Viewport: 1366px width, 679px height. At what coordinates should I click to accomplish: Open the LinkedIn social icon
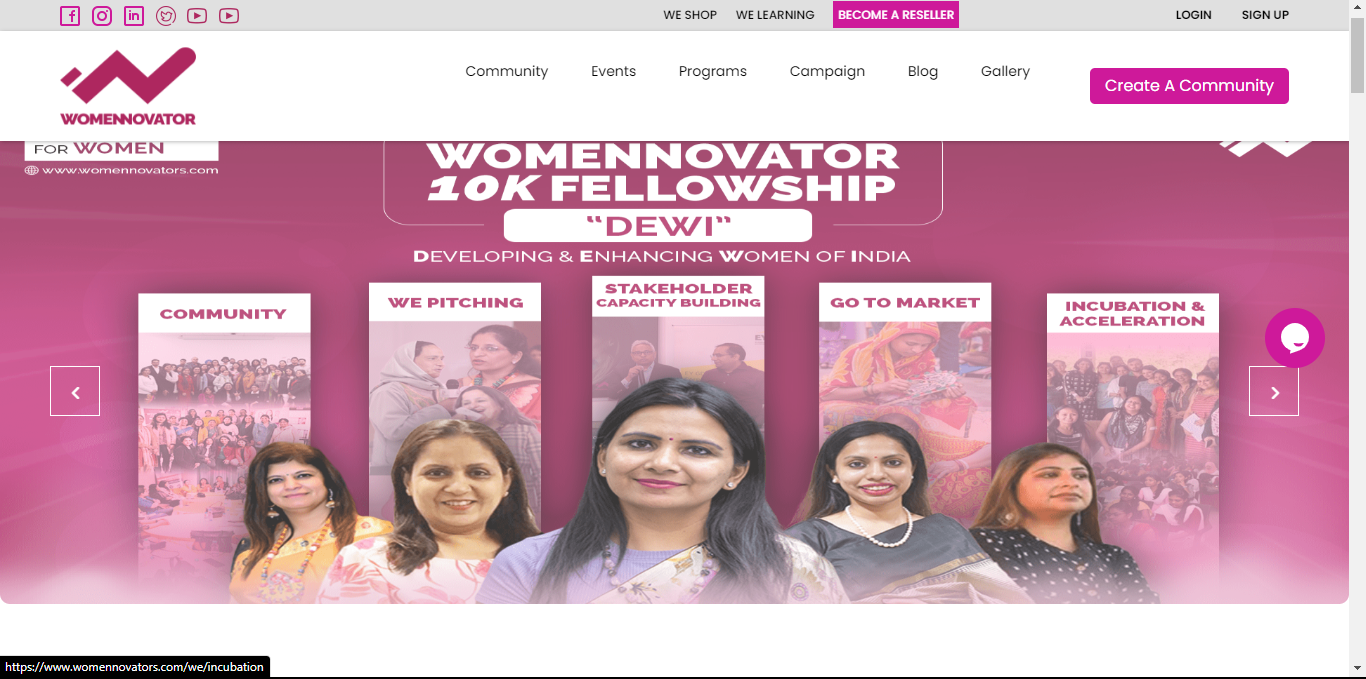pyautogui.click(x=134, y=16)
